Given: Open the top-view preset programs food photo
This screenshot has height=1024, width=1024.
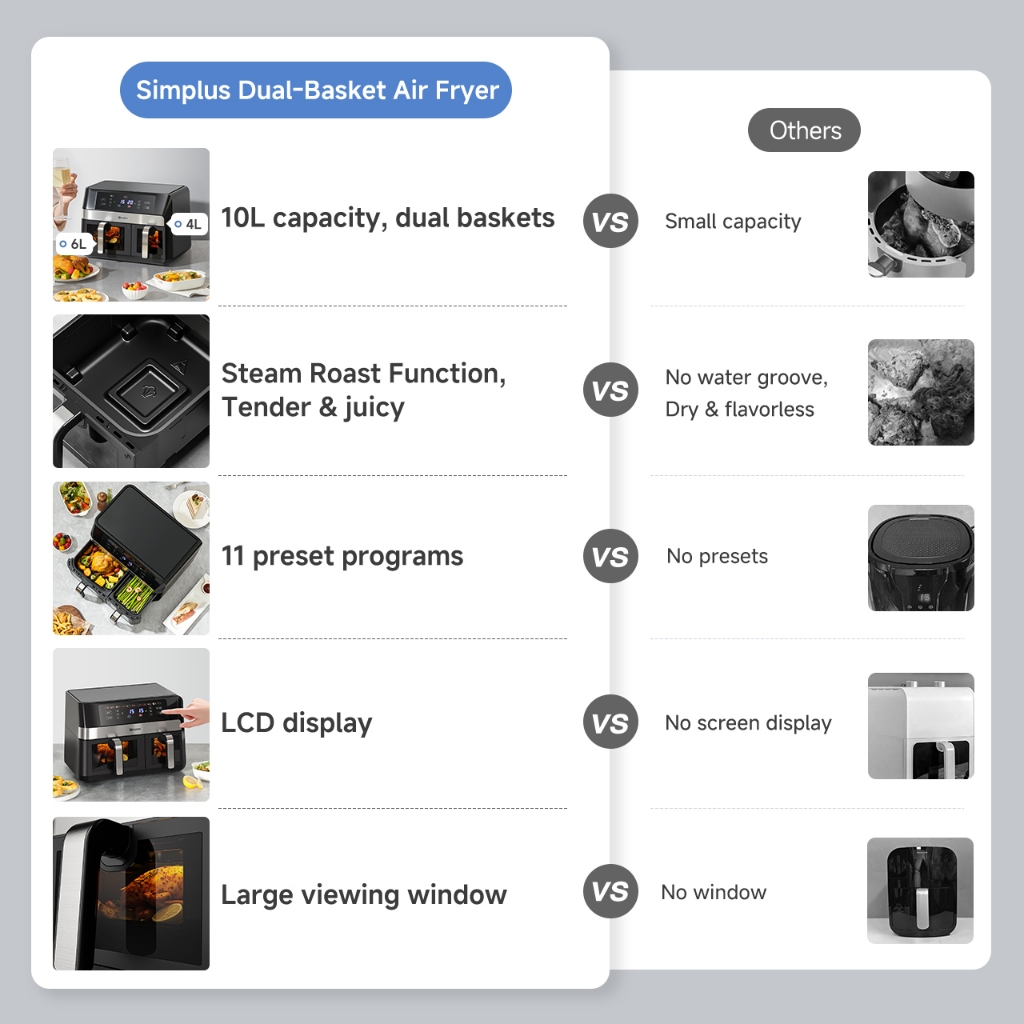Looking at the screenshot, I should [131, 558].
